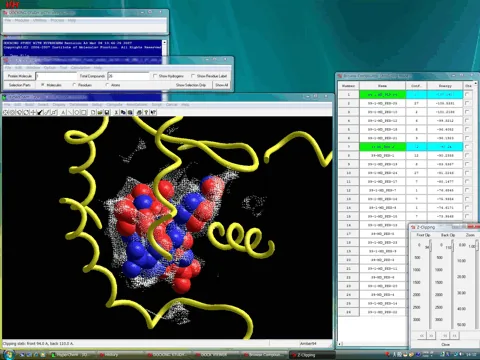The image size is (480, 360).
Task: Click the print toolbar icon
Action: click(139, 113)
